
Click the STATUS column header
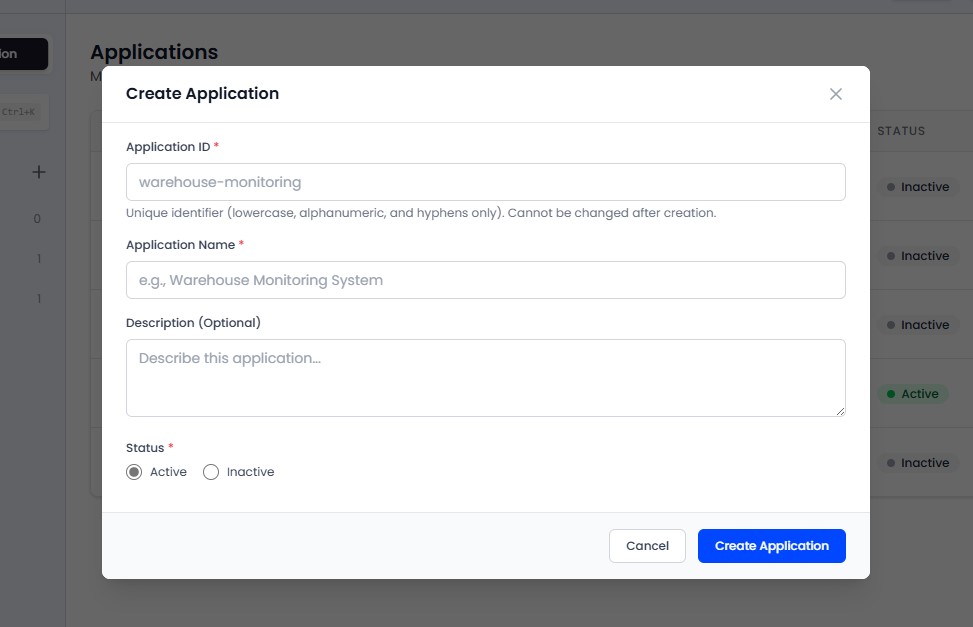tap(902, 131)
